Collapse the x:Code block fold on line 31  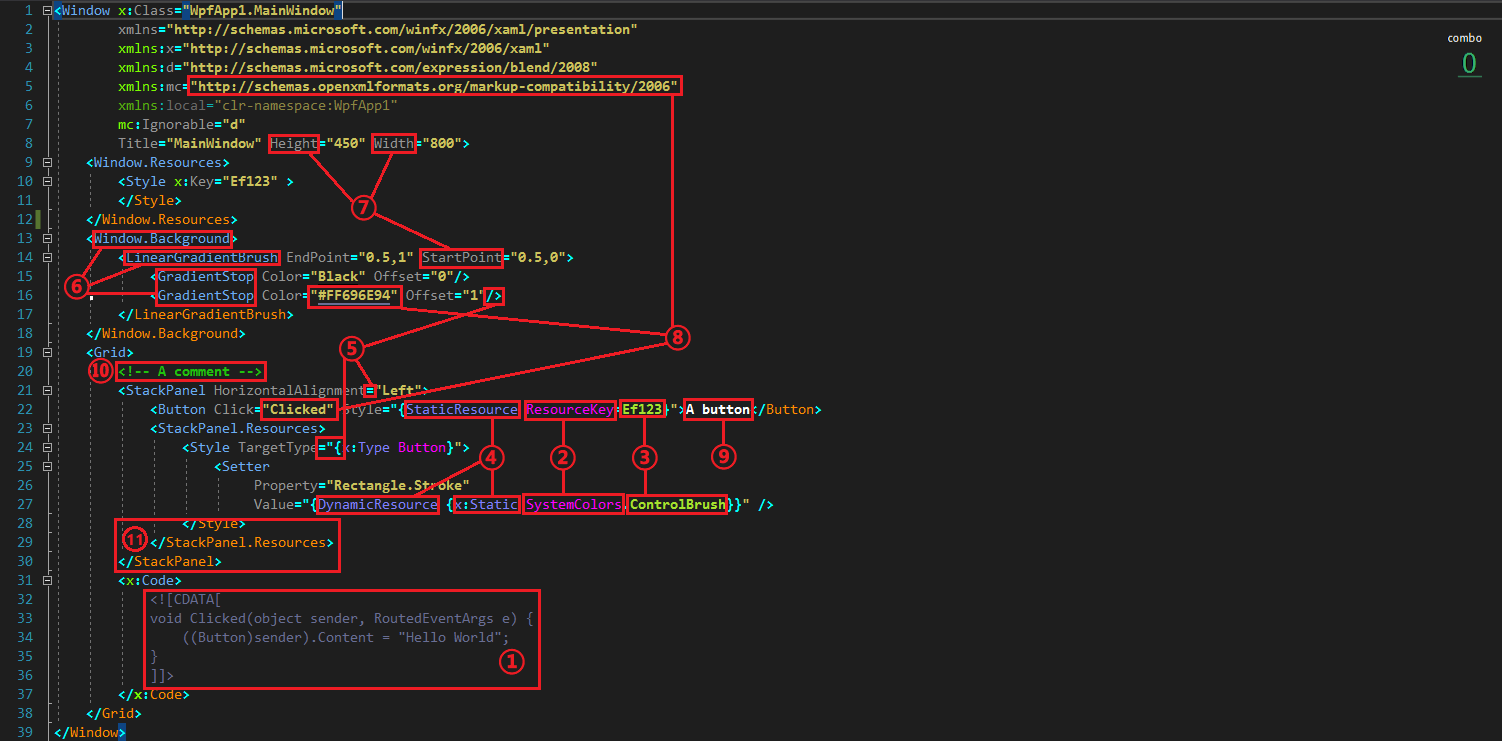46,580
